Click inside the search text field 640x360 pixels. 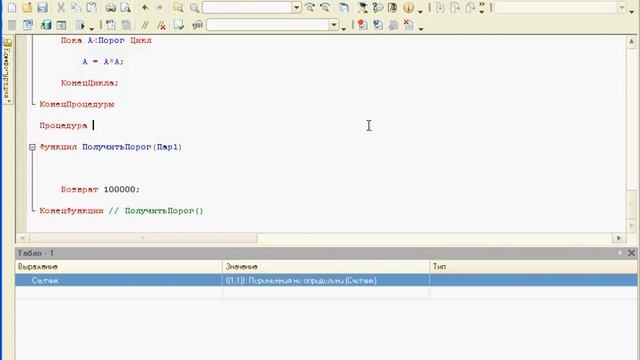248,7
